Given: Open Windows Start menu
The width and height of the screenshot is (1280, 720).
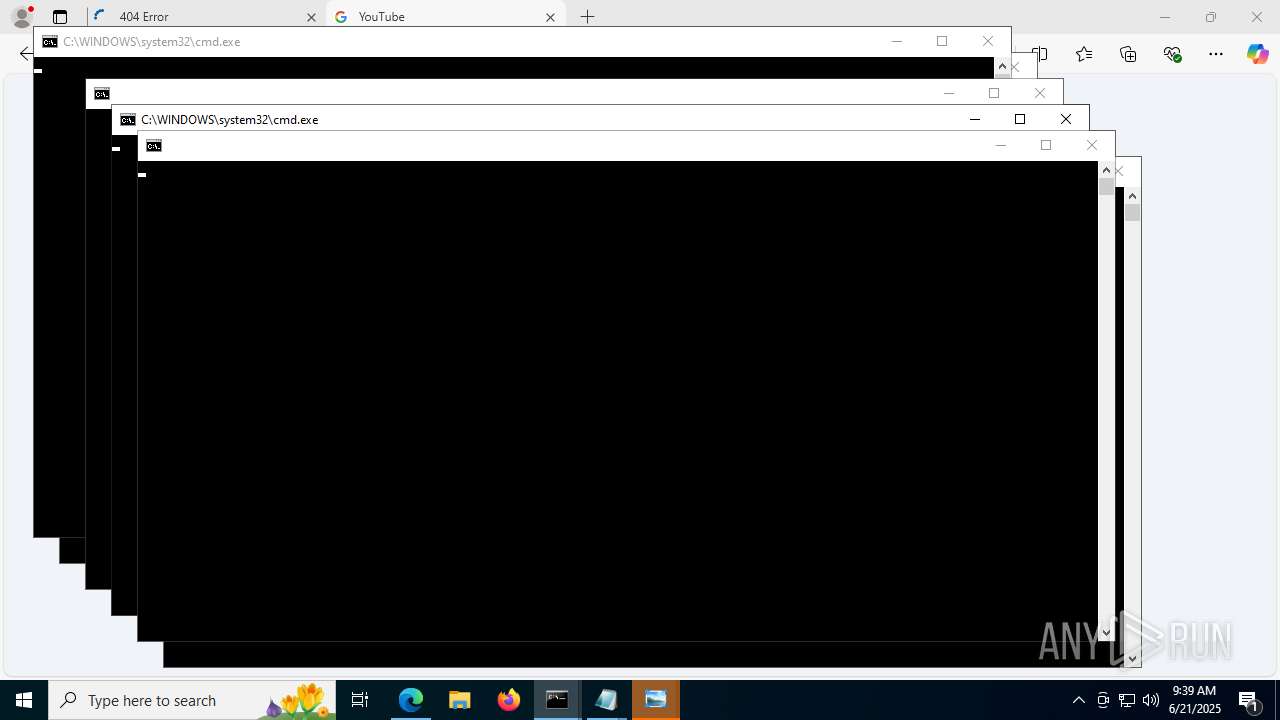Looking at the screenshot, I should pyautogui.click(x=24, y=700).
